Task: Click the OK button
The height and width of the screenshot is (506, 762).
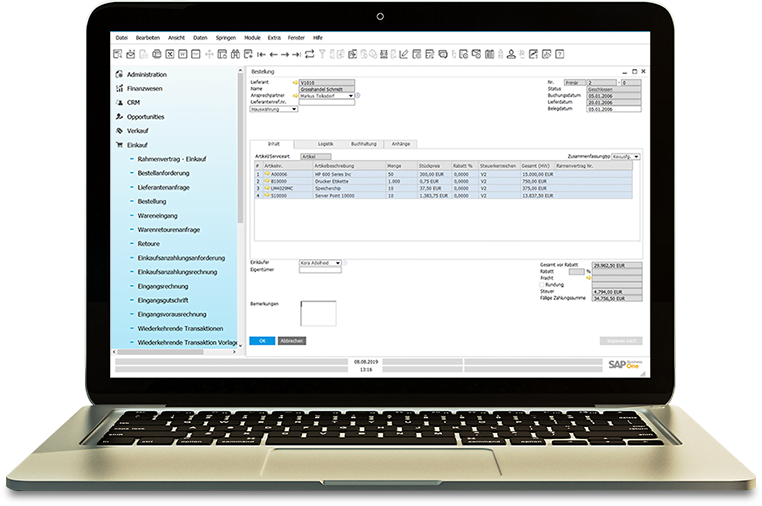Action: point(262,341)
